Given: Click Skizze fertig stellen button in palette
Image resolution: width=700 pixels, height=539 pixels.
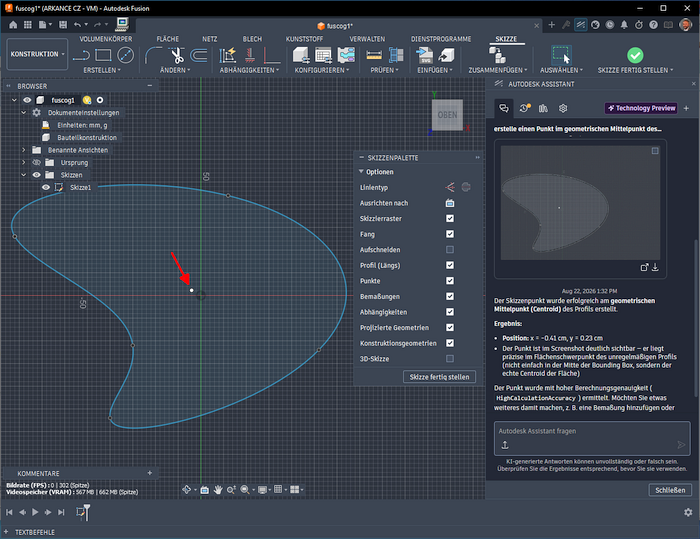Looking at the screenshot, I should (x=439, y=377).
